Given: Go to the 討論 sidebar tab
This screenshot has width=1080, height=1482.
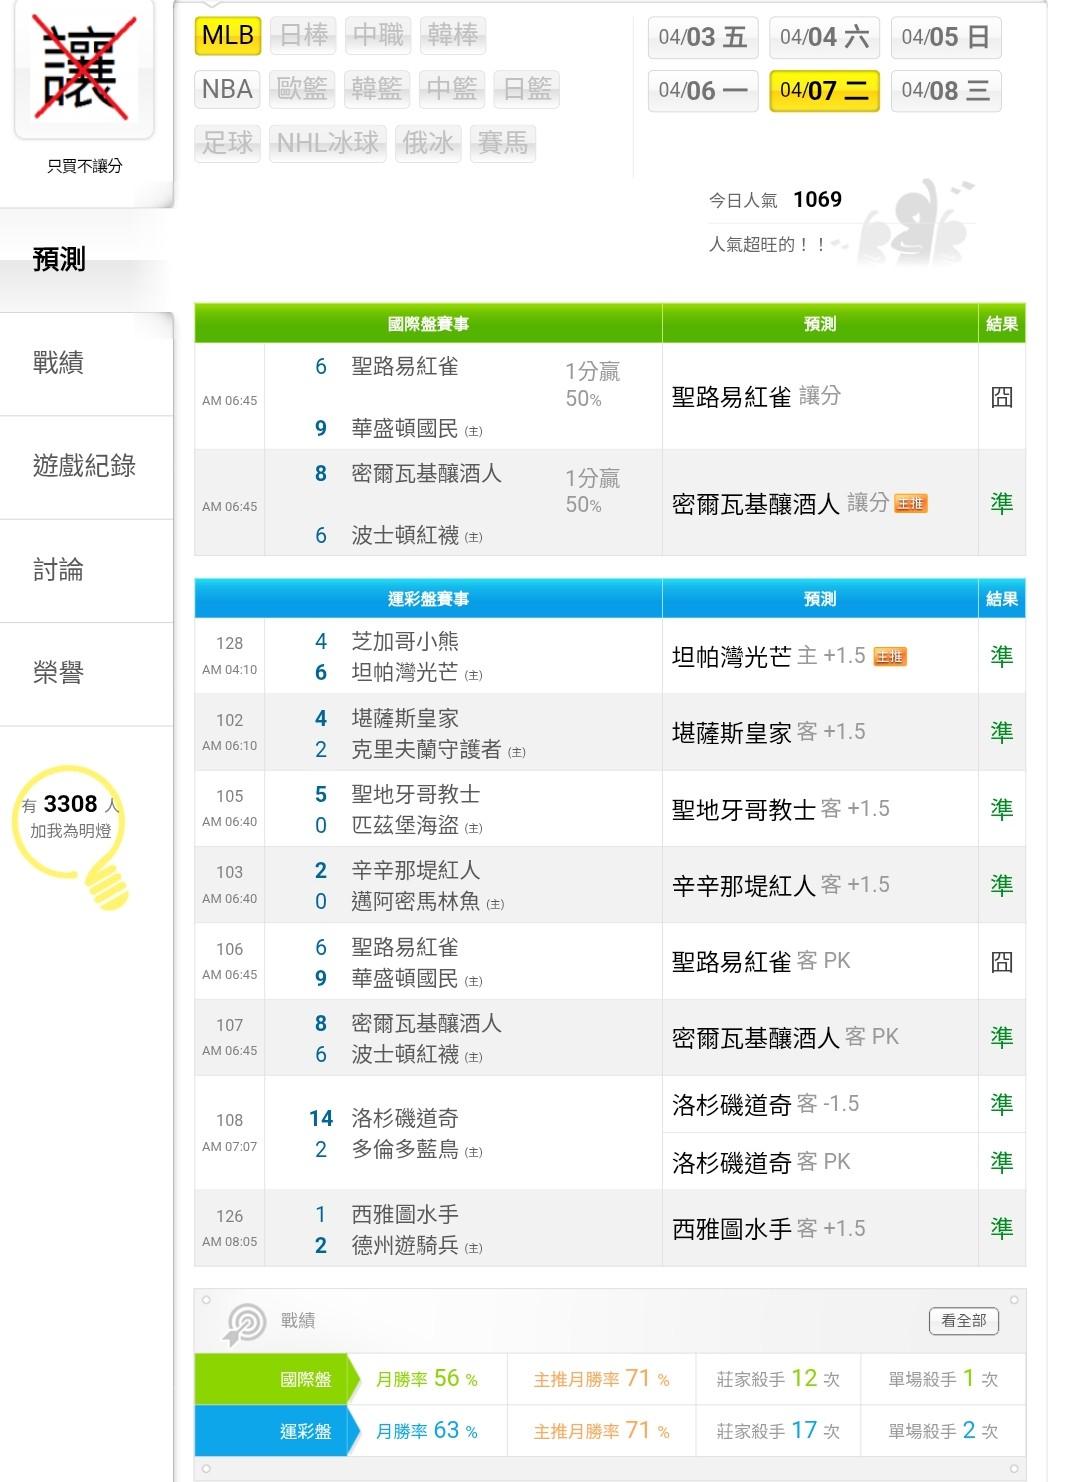Looking at the screenshot, I should (x=58, y=570).
